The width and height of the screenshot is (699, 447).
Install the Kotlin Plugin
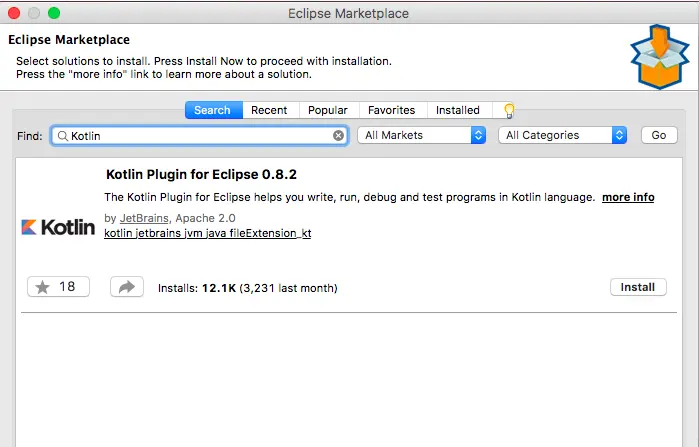tap(638, 287)
